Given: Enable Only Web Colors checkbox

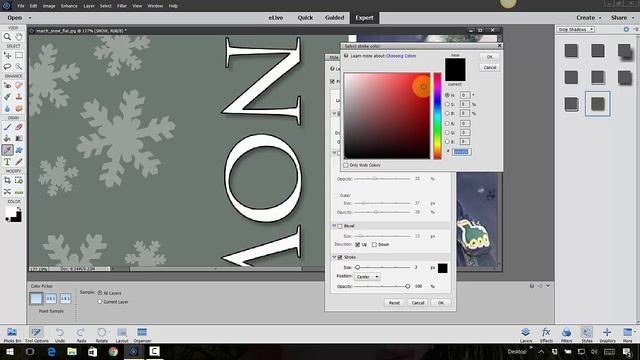Looking at the screenshot, I should tap(346, 165).
